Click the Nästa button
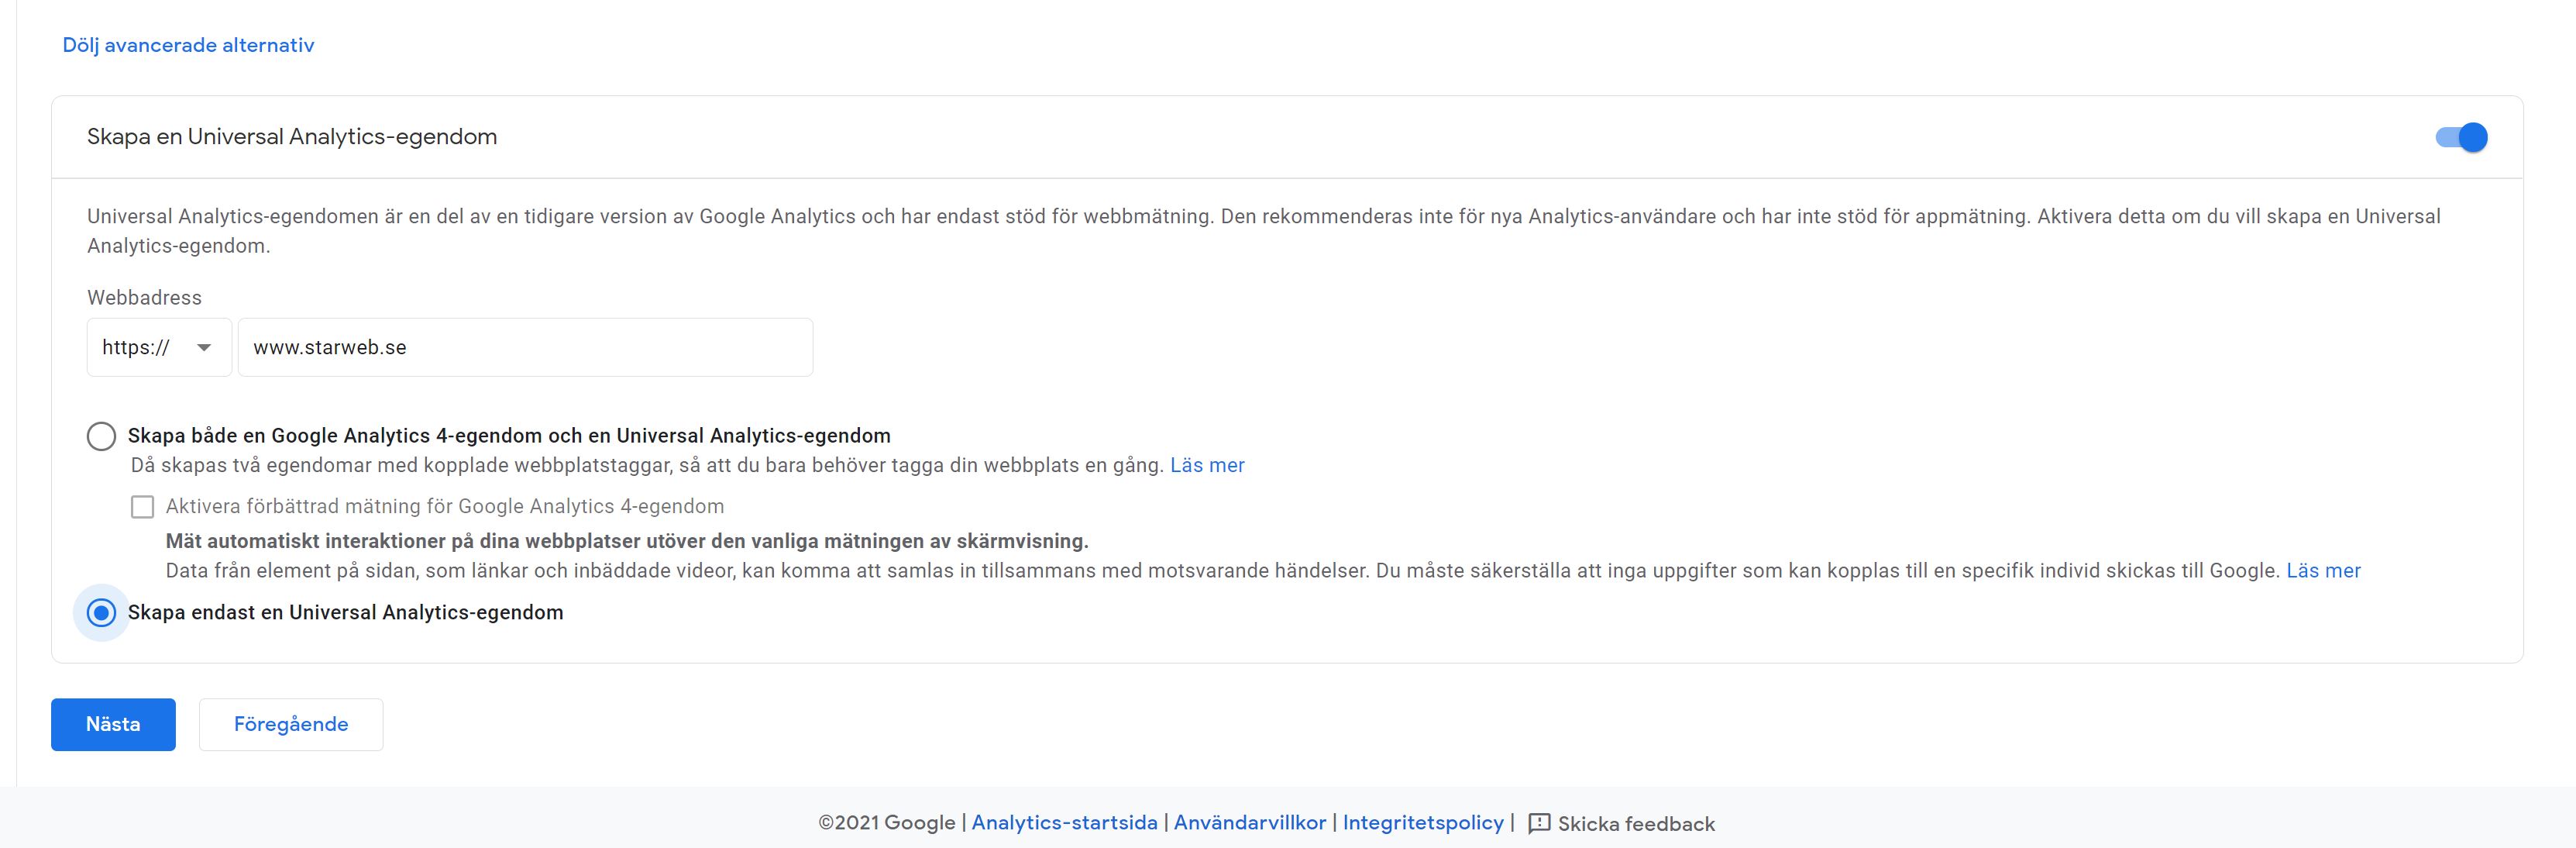Image resolution: width=2576 pixels, height=848 pixels. [113, 724]
